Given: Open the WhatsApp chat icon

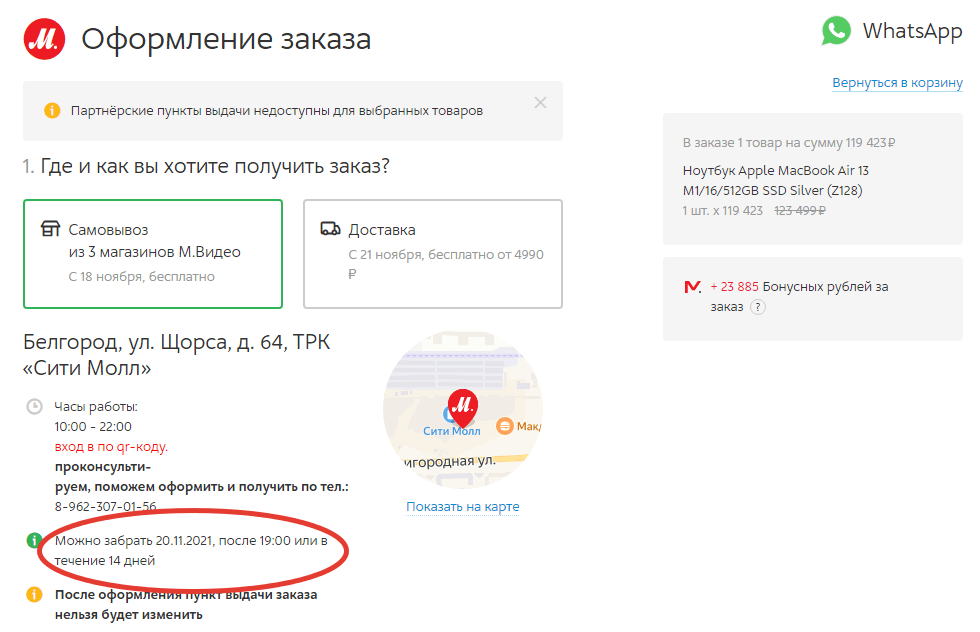Looking at the screenshot, I should [836, 31].
